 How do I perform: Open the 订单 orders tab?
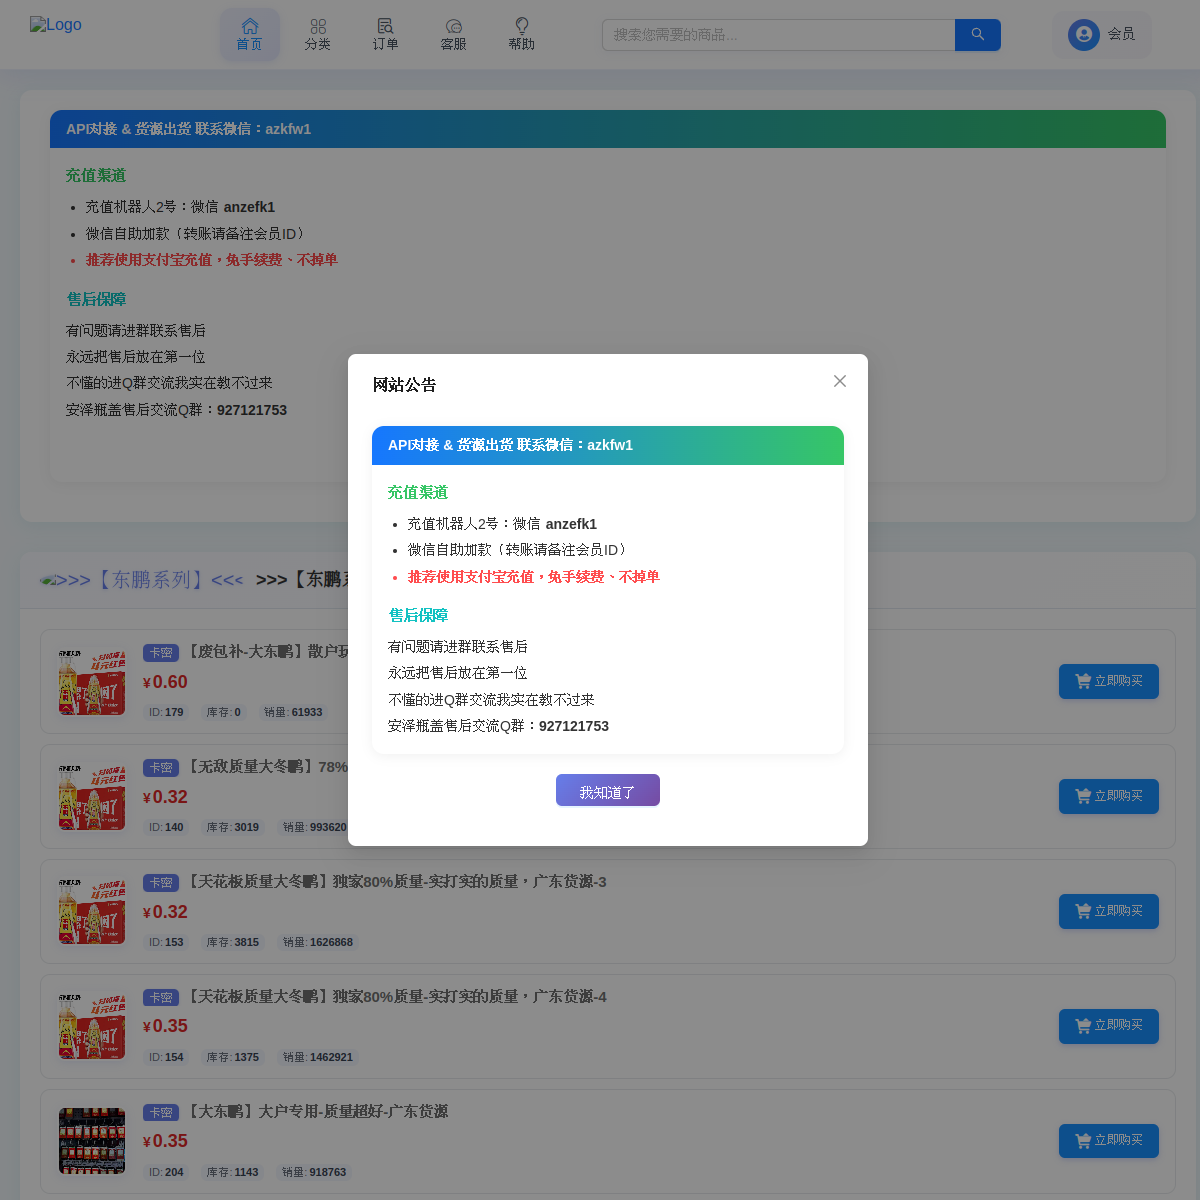click(386, 35)
